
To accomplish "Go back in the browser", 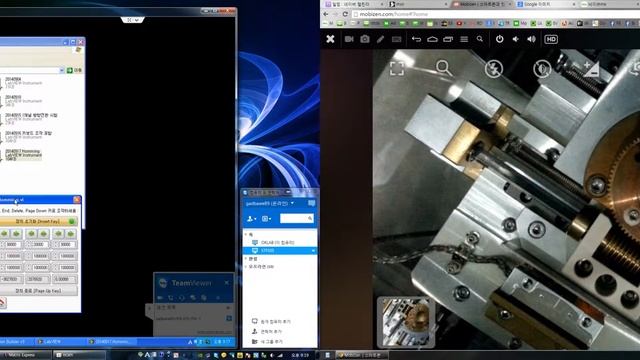I will (x=326, y=14).
